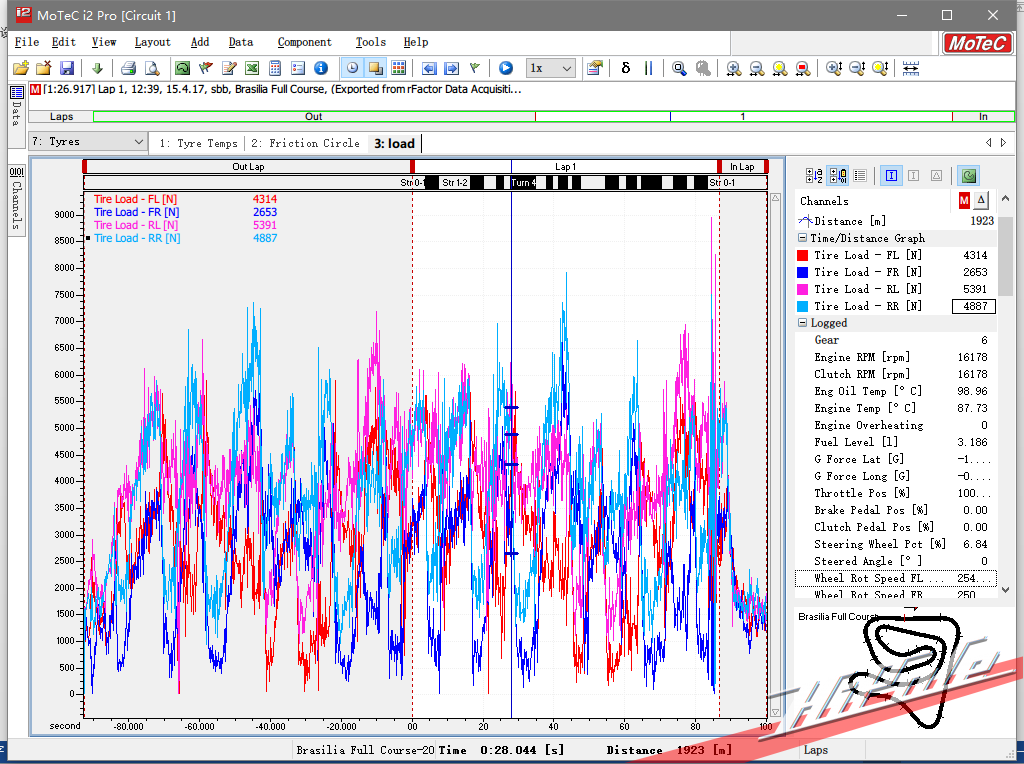Click the Out lap bar segment
This screenshot has height=764, width=1024.
click(x=313, y=116)
